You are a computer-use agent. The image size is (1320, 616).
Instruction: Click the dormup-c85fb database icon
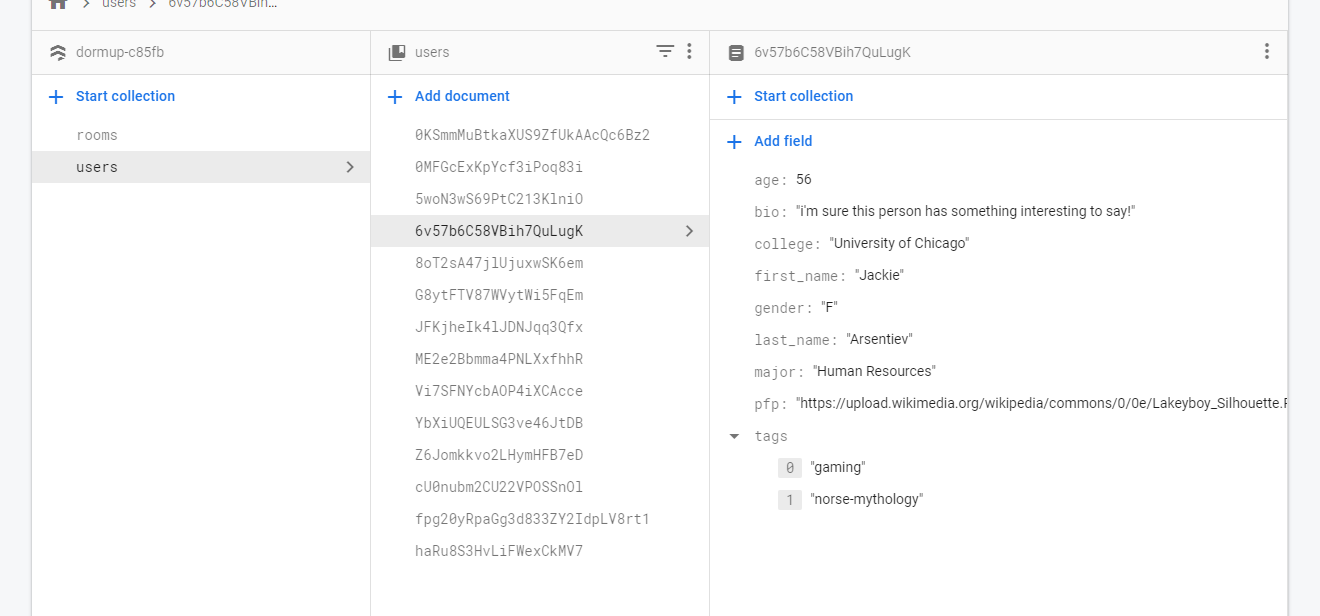pyautogui.click(x=58, y=53)
